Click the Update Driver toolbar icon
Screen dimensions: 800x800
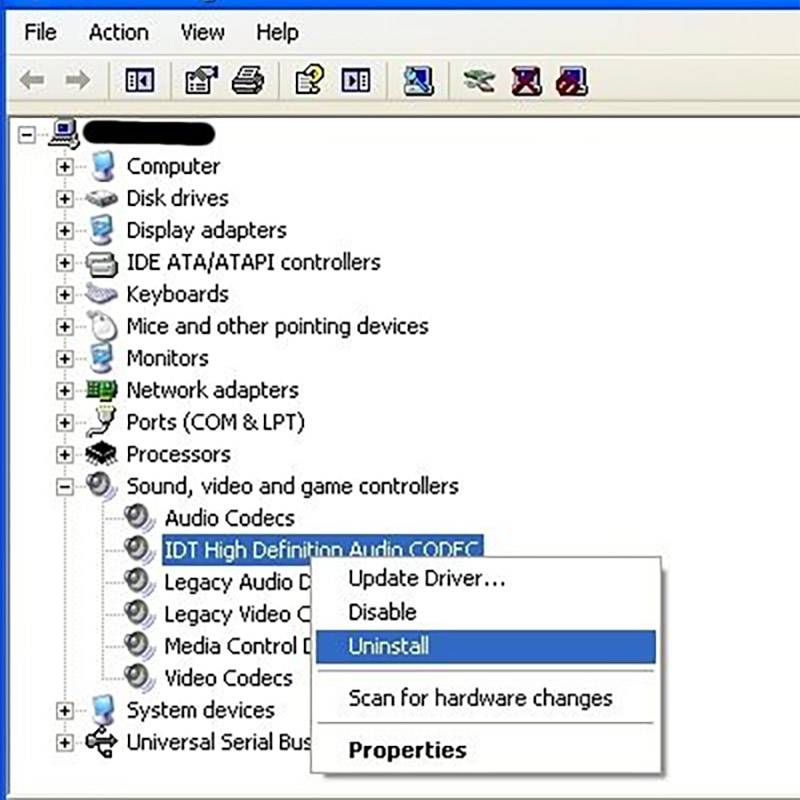pos(479,81)
